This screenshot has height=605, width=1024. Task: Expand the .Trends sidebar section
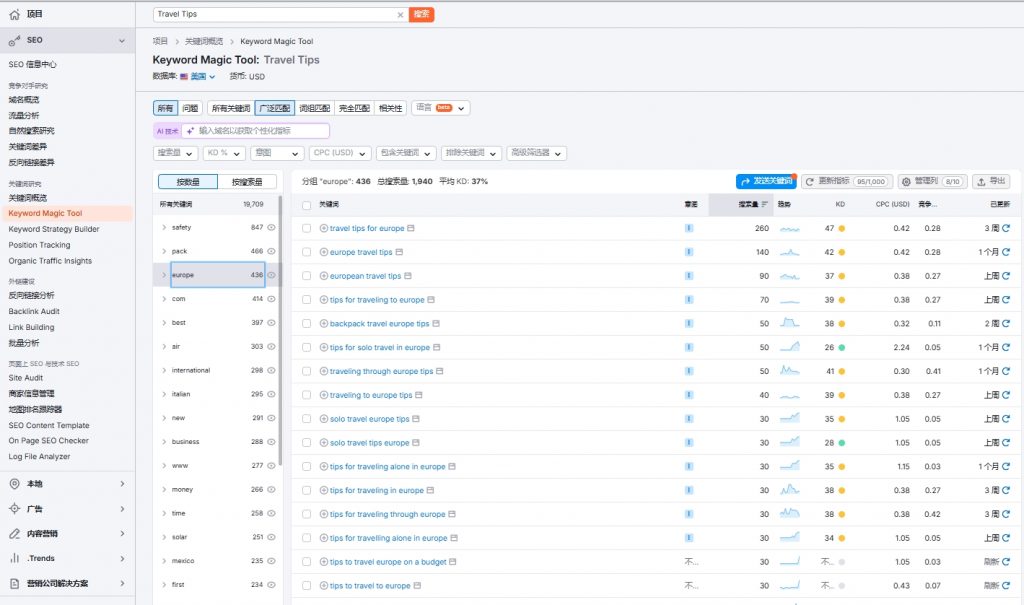point(122,559)
